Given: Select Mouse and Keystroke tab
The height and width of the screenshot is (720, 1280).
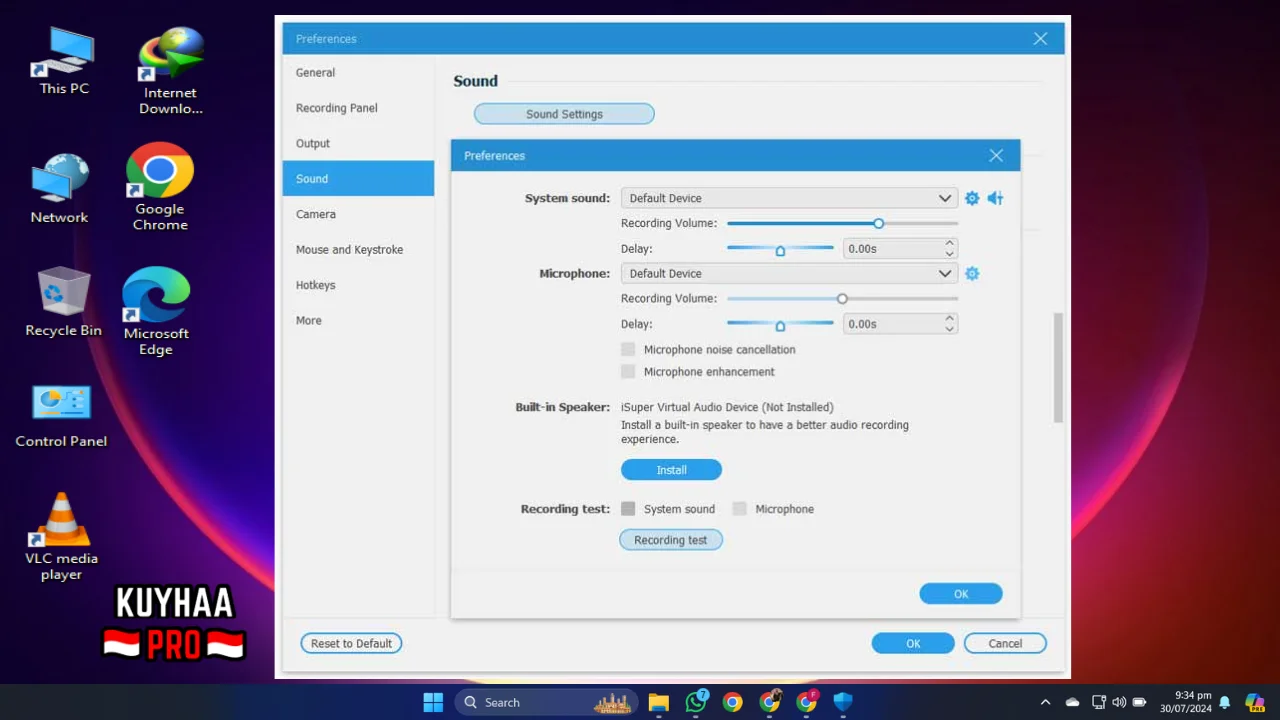Looking at the screenshot, I should click(x=358, y=249).
